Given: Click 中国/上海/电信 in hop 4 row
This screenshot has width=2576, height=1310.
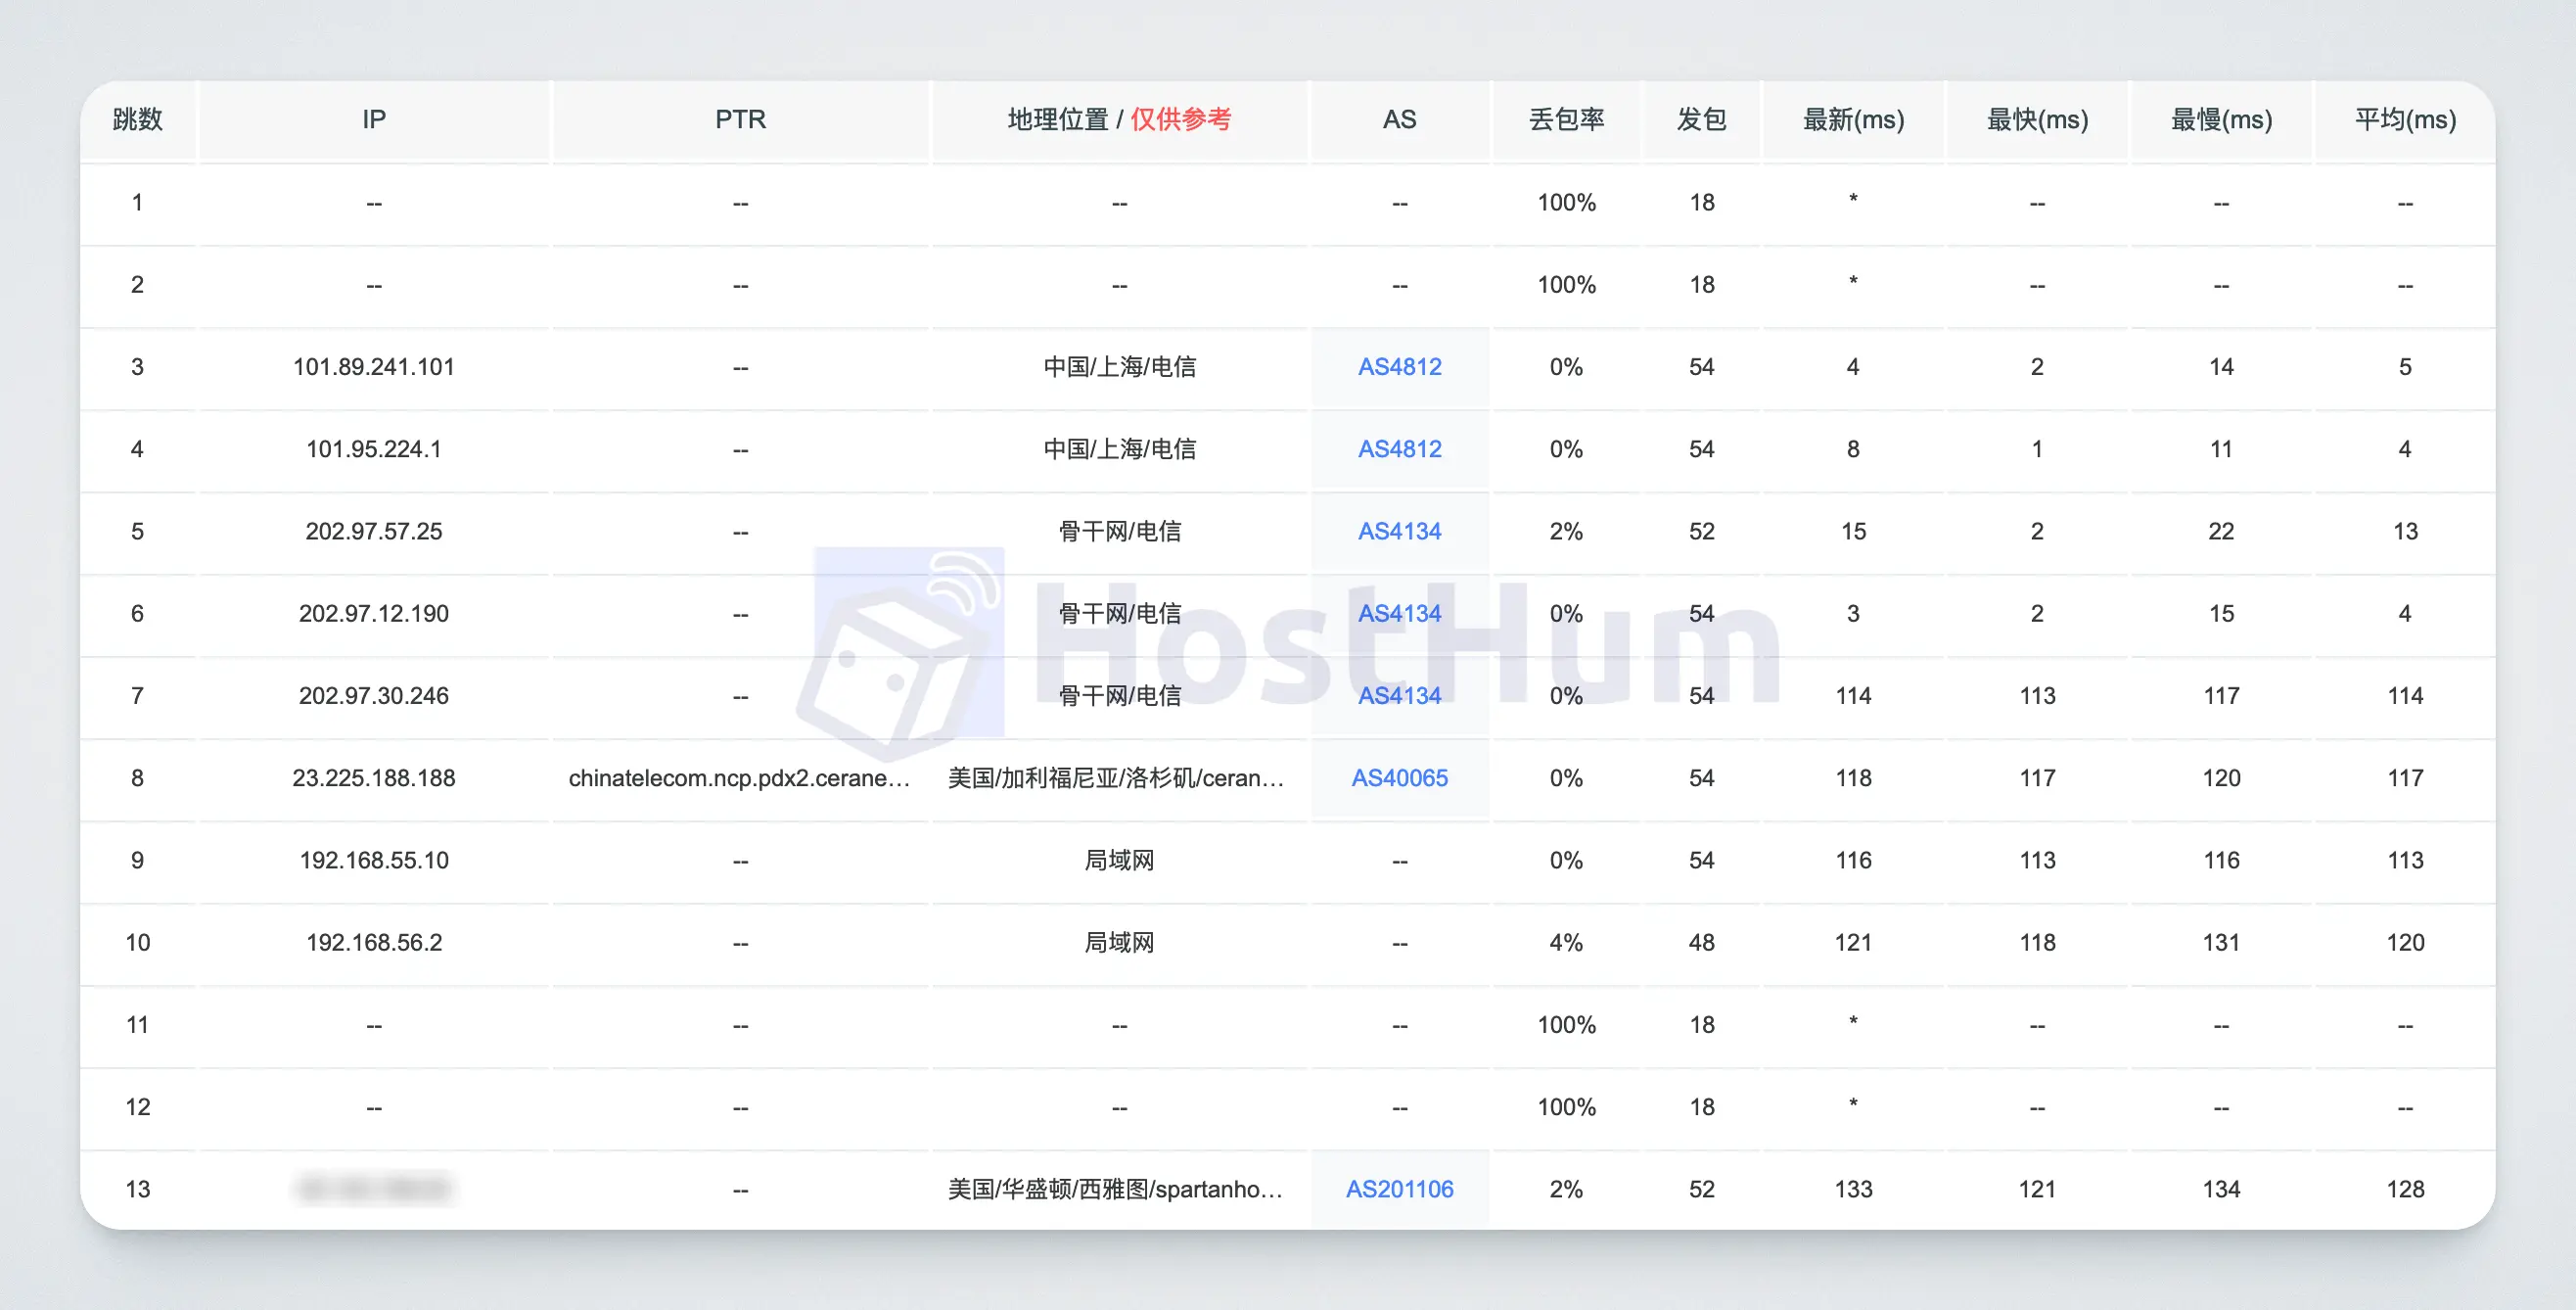Looking at the screenshot, I should pyautogui.click(x=1119, y=449).
